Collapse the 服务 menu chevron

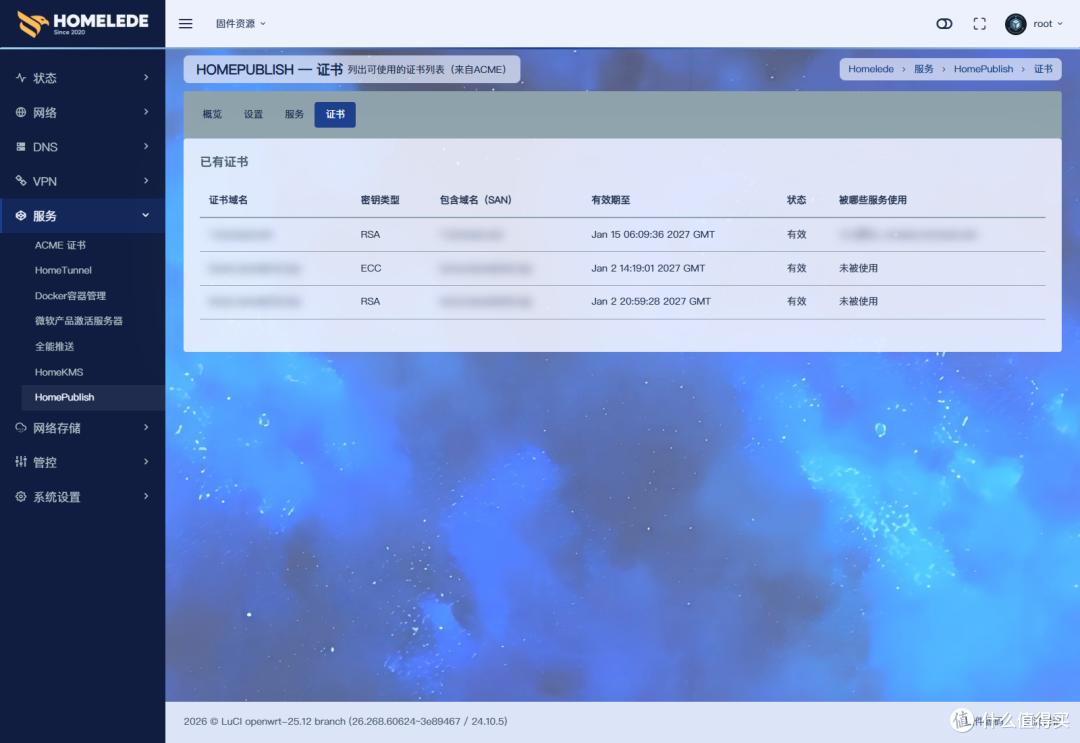146,215
